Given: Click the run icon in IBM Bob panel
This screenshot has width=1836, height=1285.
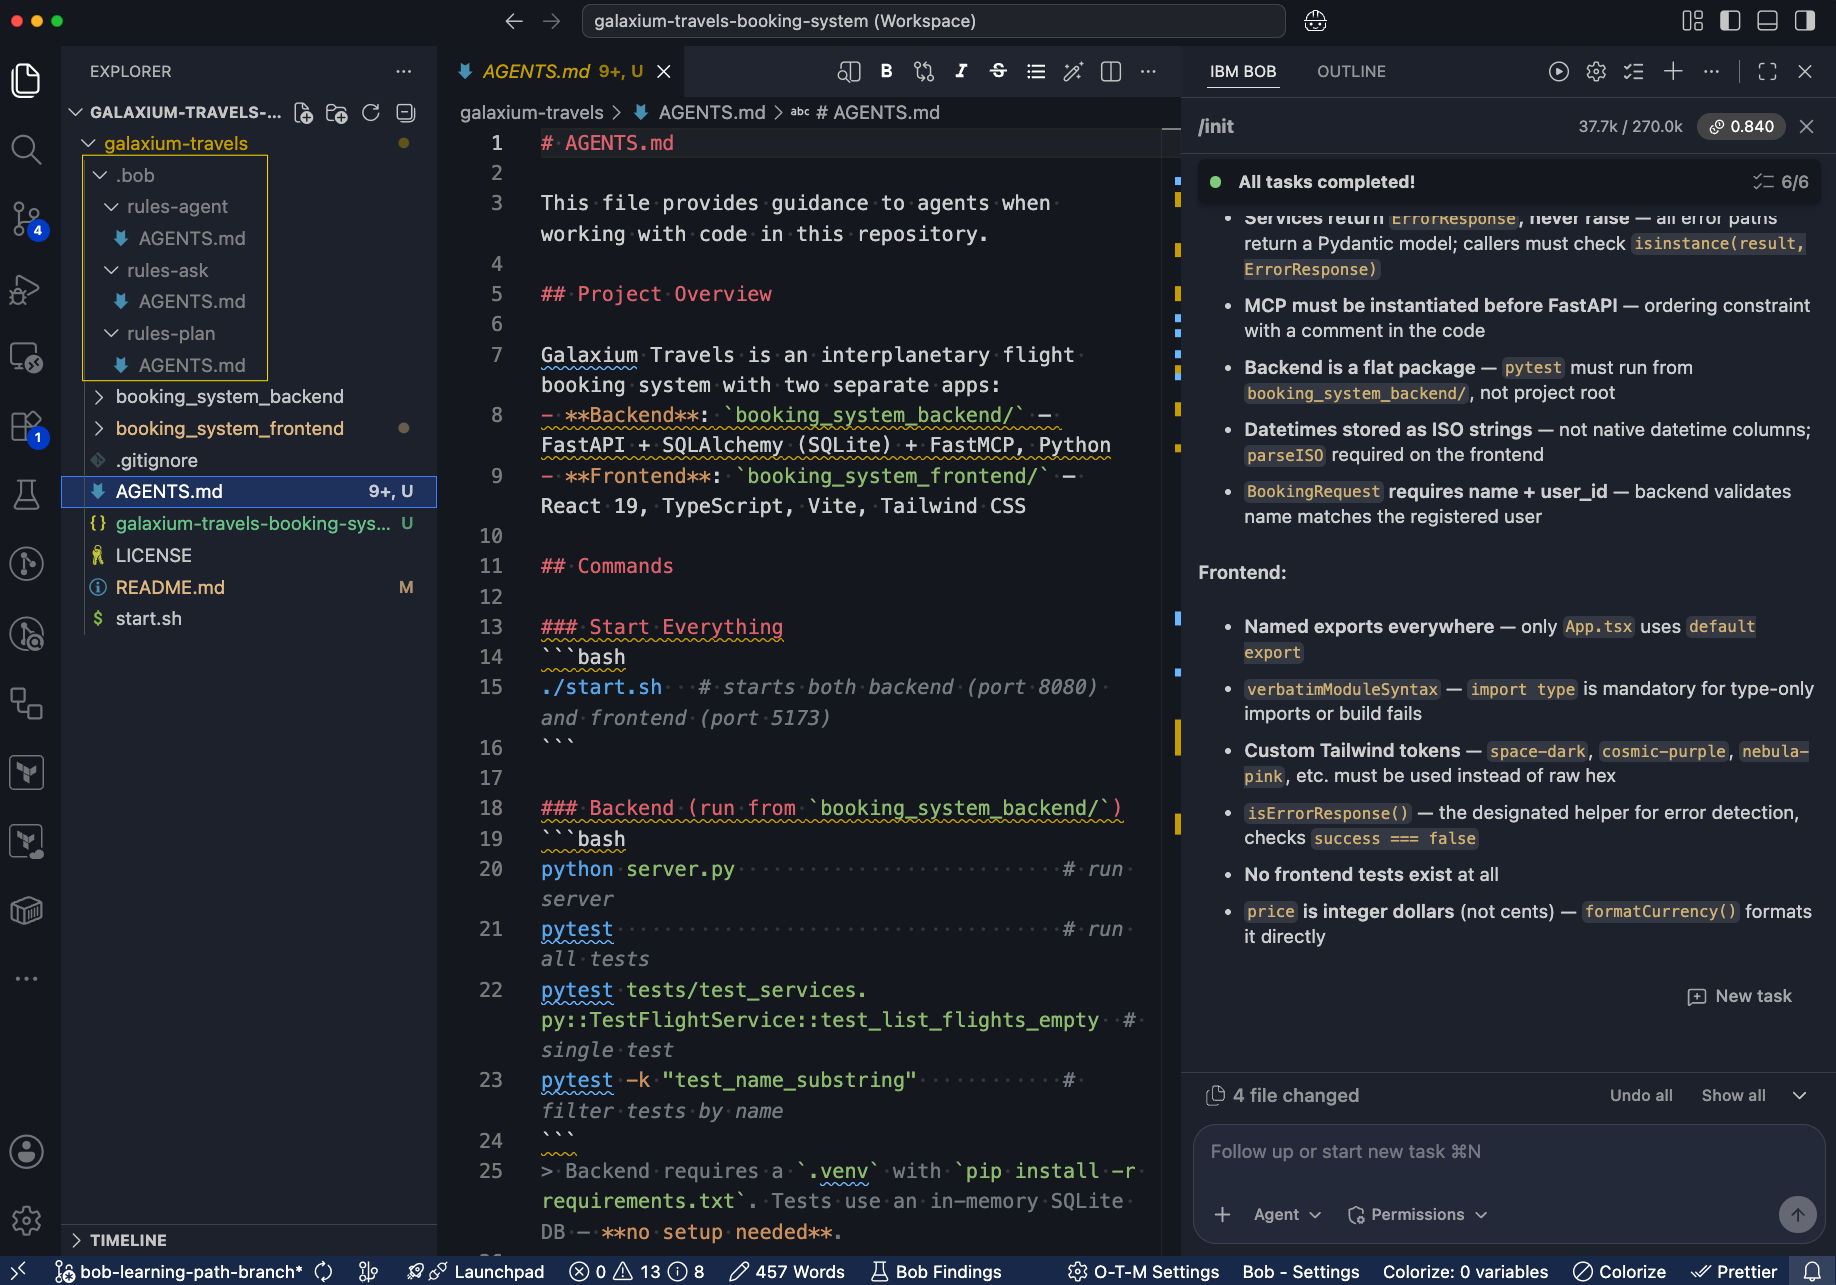Looking at the screenshot, I should pos(1559,71).
